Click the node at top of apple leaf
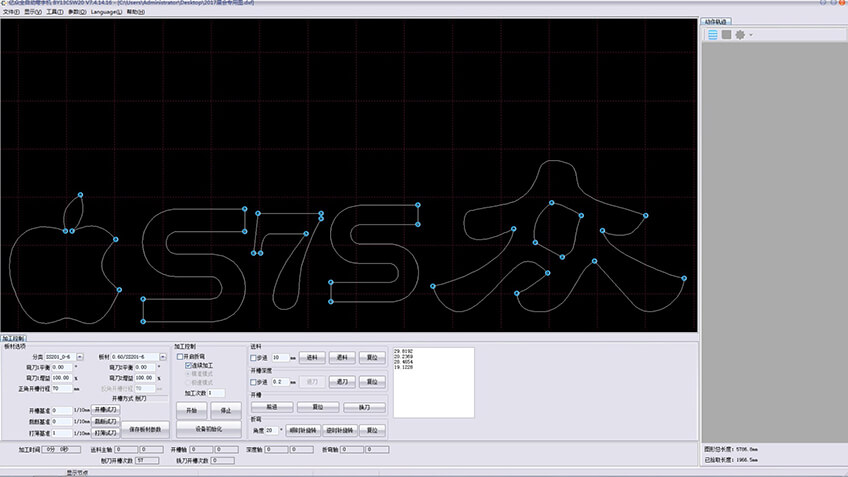The height and width of the screenshot is (477, 848). [x=80, y=194]
